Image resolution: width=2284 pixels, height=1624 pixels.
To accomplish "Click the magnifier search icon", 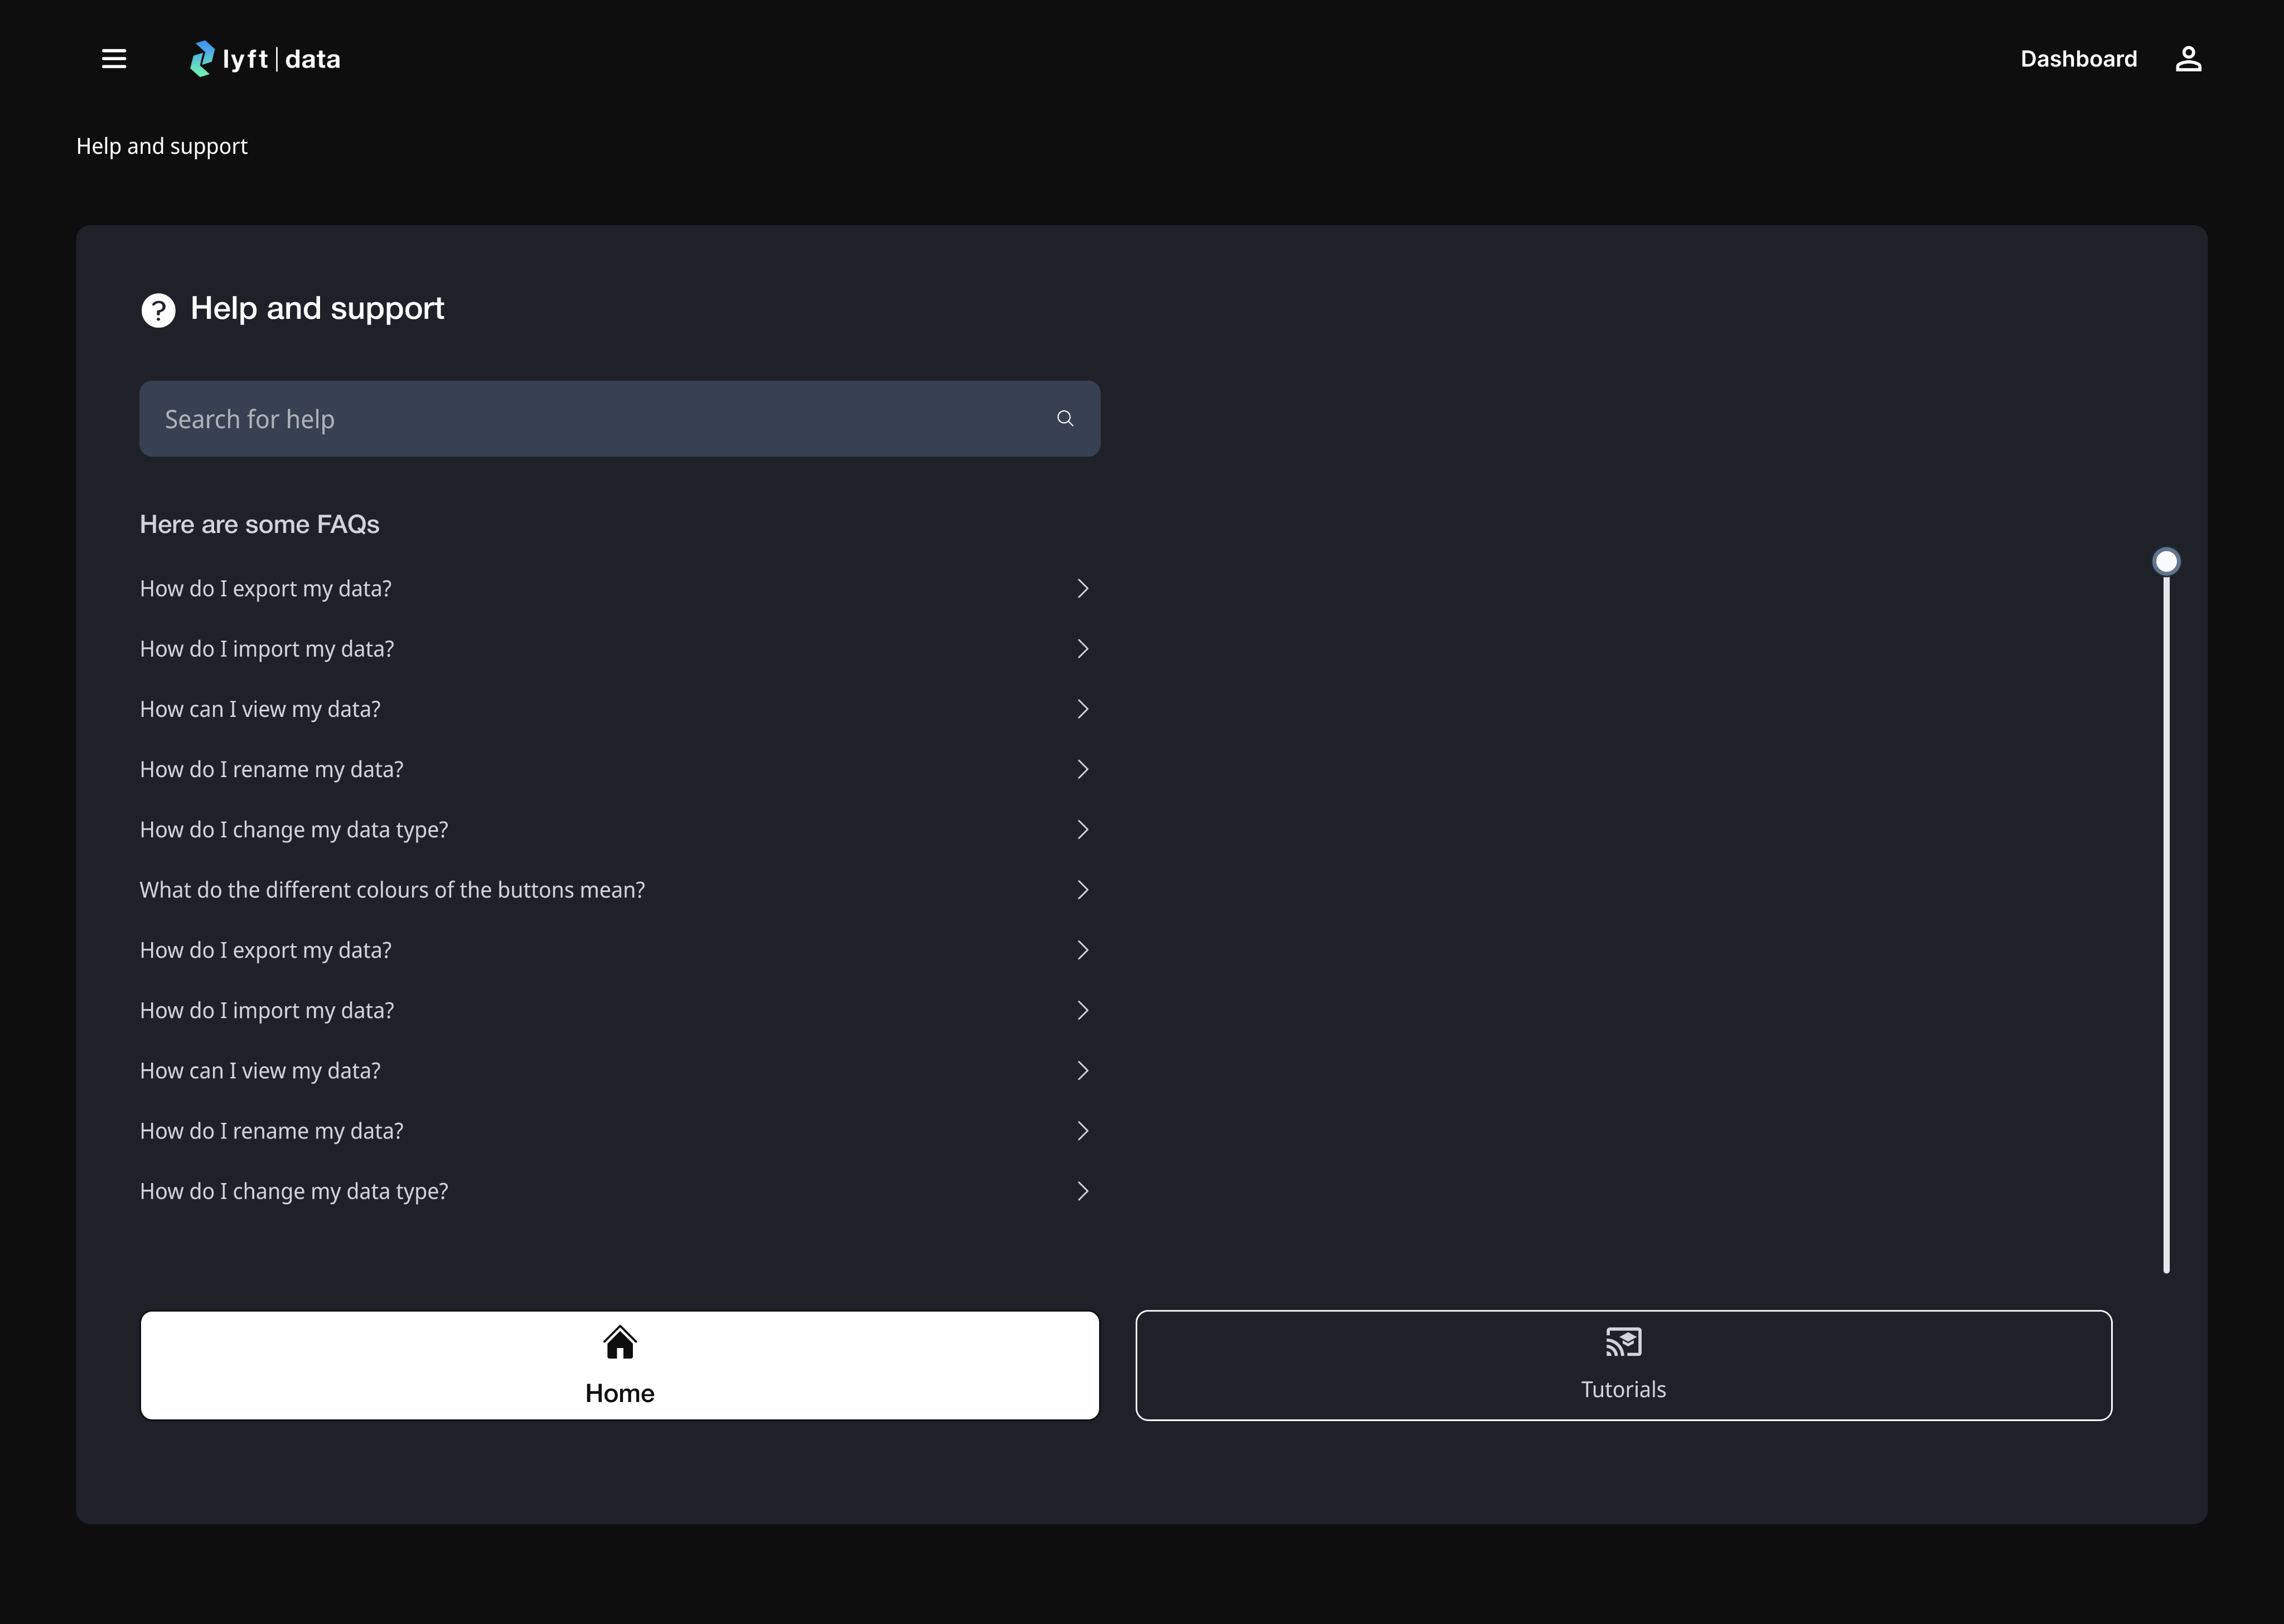I will point(1065,419).
